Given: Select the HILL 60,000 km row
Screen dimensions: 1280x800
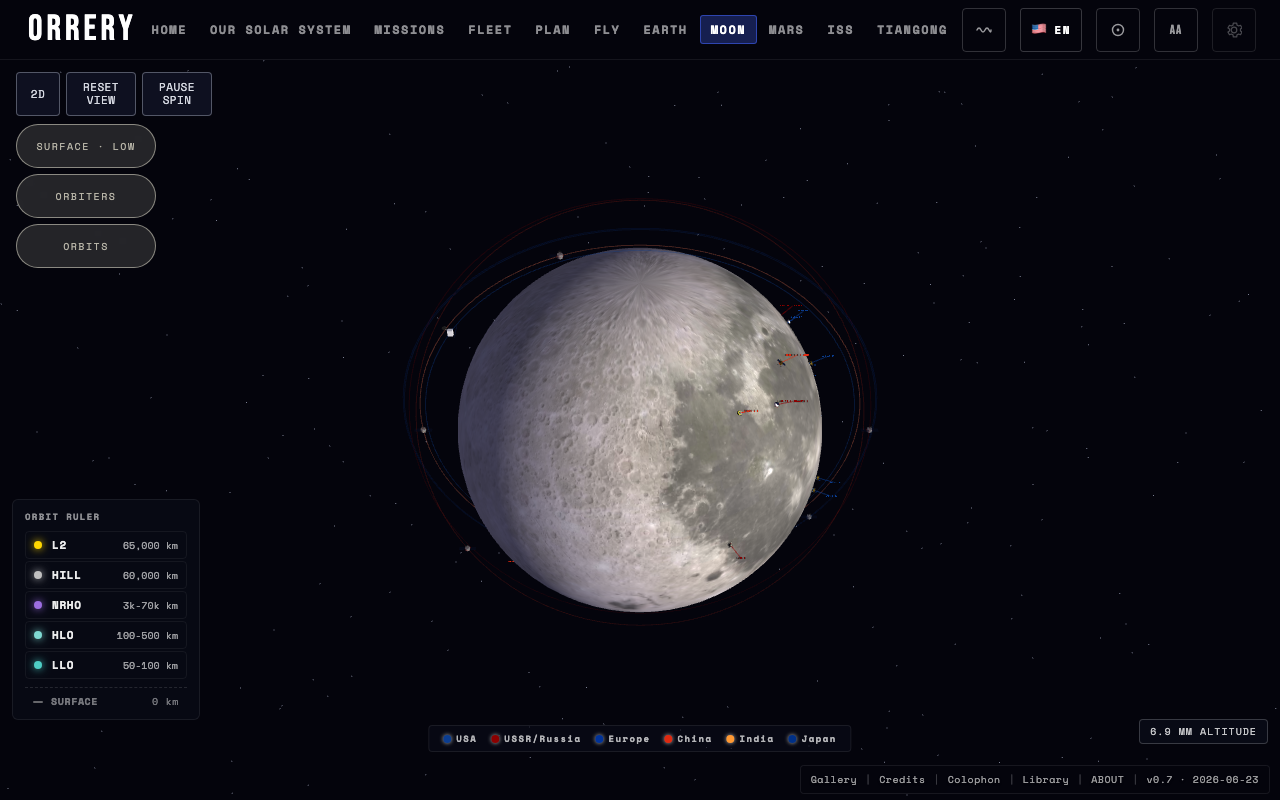Looking at the screenshot, I should tap(106, 575).
